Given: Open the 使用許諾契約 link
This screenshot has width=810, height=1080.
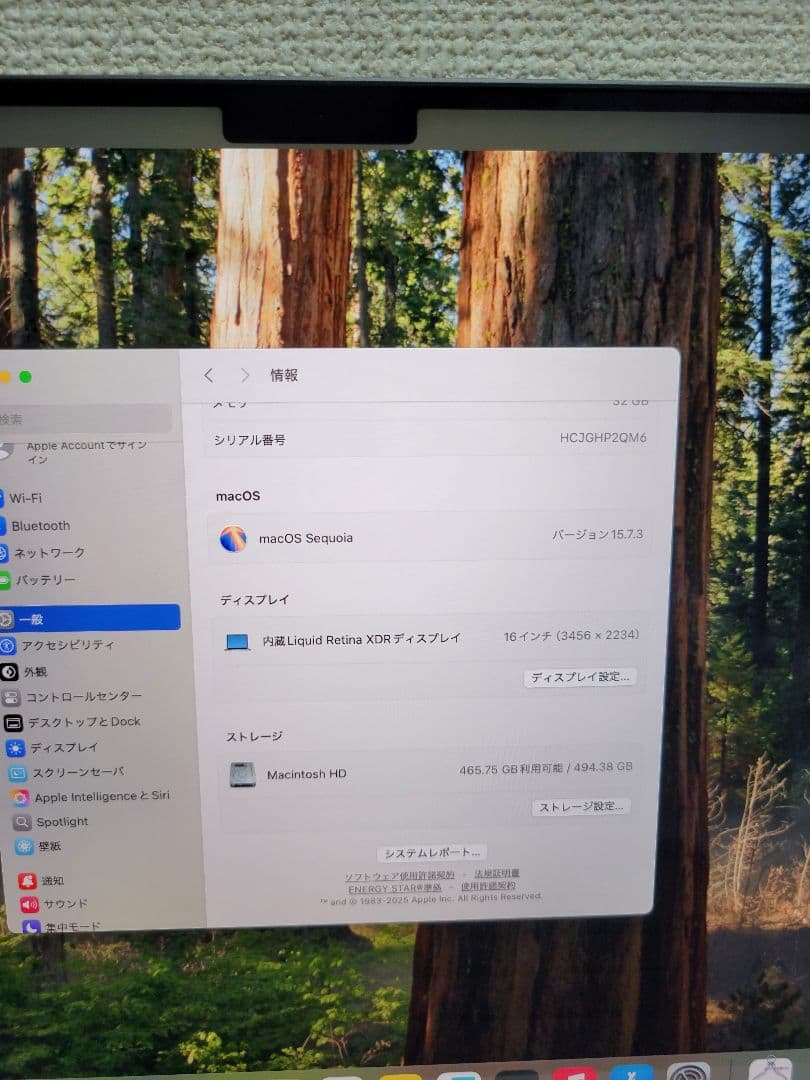Looking at the screenshot, I should pyautogui.click(x=488, y=886).
